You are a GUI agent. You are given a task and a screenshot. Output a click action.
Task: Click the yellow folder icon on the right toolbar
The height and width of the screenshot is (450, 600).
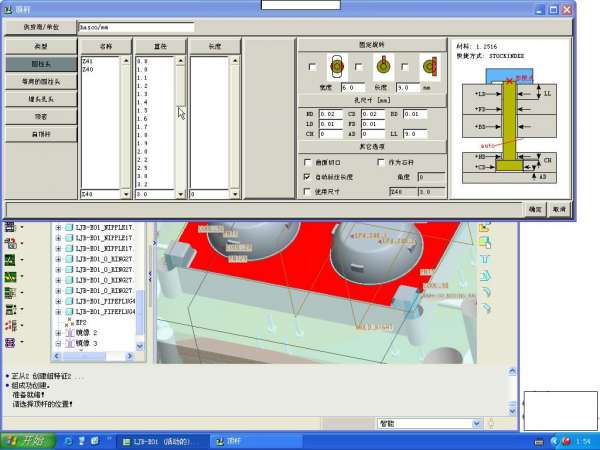click(484, 227)
